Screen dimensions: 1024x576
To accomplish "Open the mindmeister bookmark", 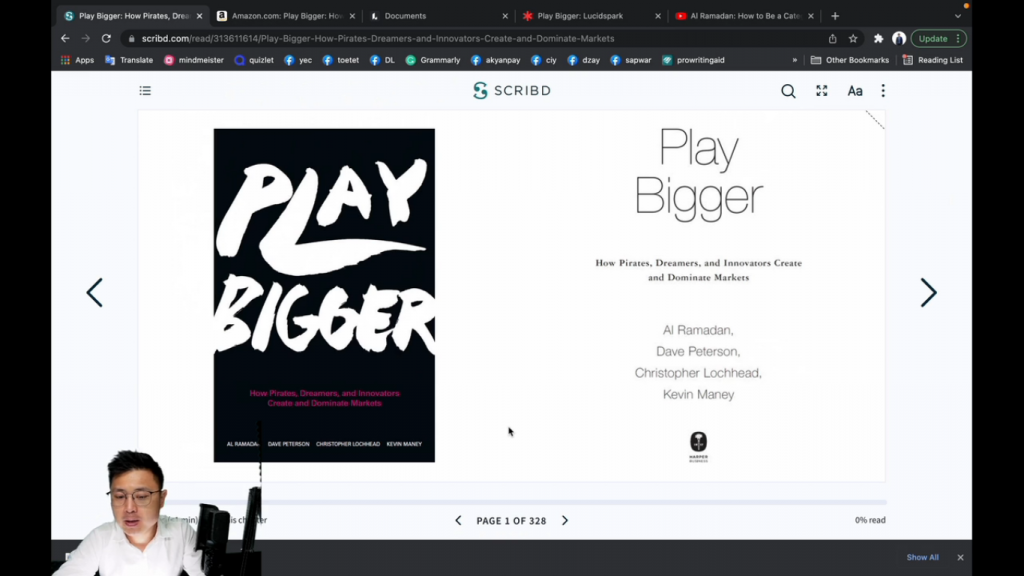I will [x=194, y=60].
